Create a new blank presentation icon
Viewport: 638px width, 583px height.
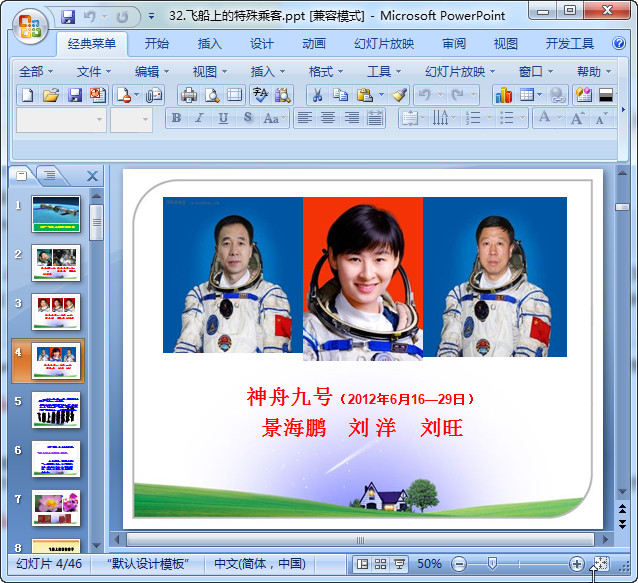(x=28, y=95)
